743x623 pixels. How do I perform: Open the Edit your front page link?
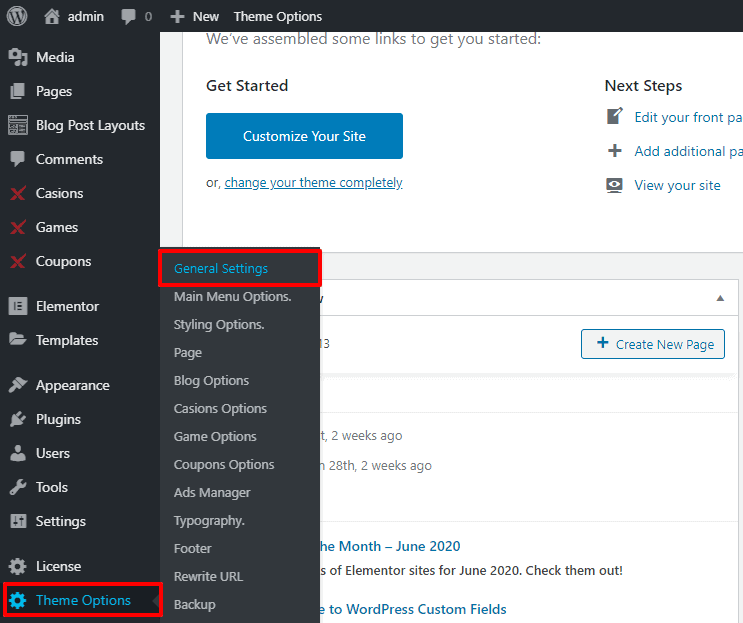(688, 117)
